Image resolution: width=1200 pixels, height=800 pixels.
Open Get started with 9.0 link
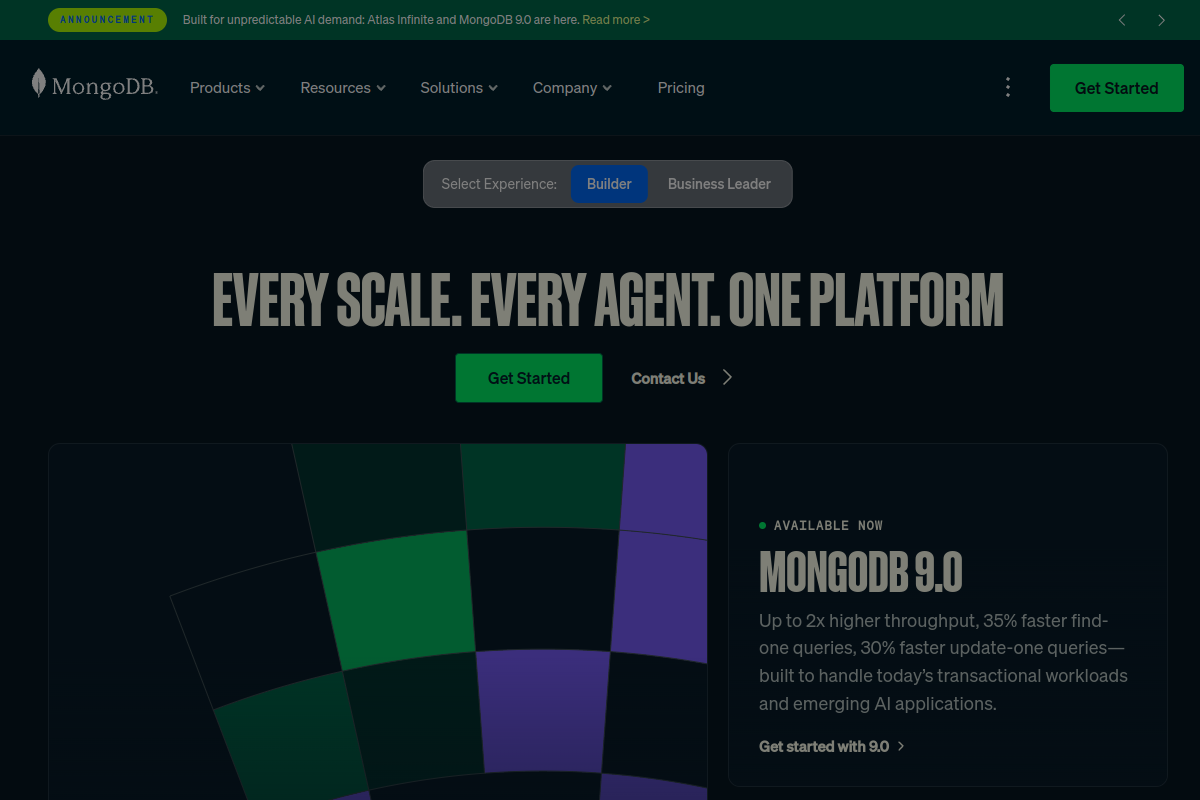click(824, 746)
